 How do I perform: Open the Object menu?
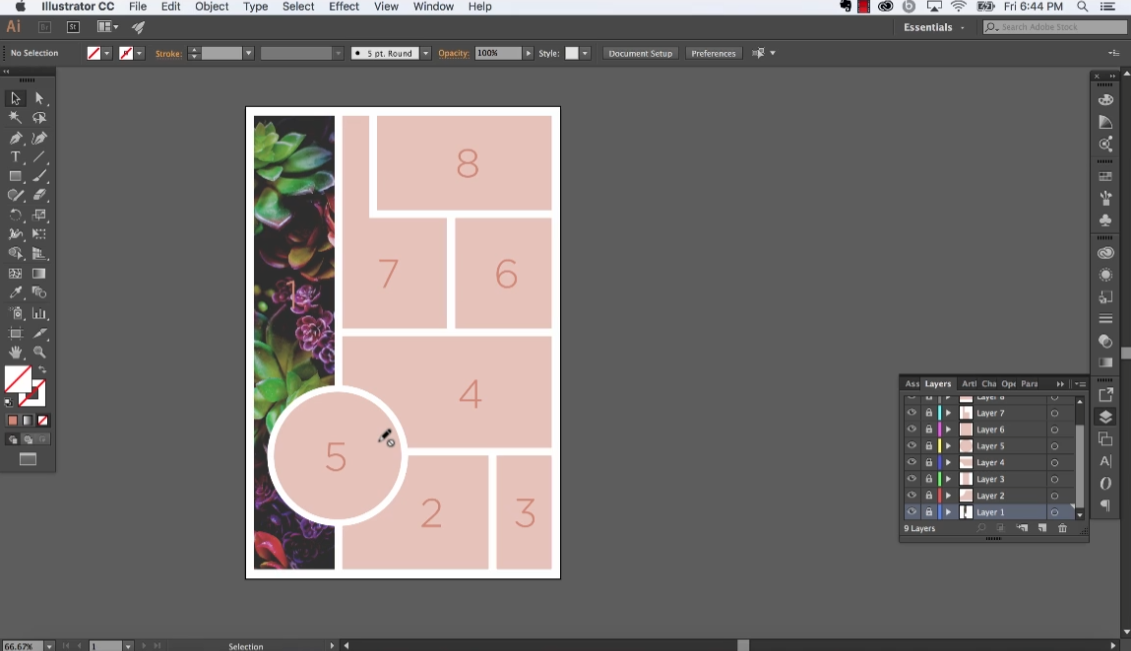(211, 6)
